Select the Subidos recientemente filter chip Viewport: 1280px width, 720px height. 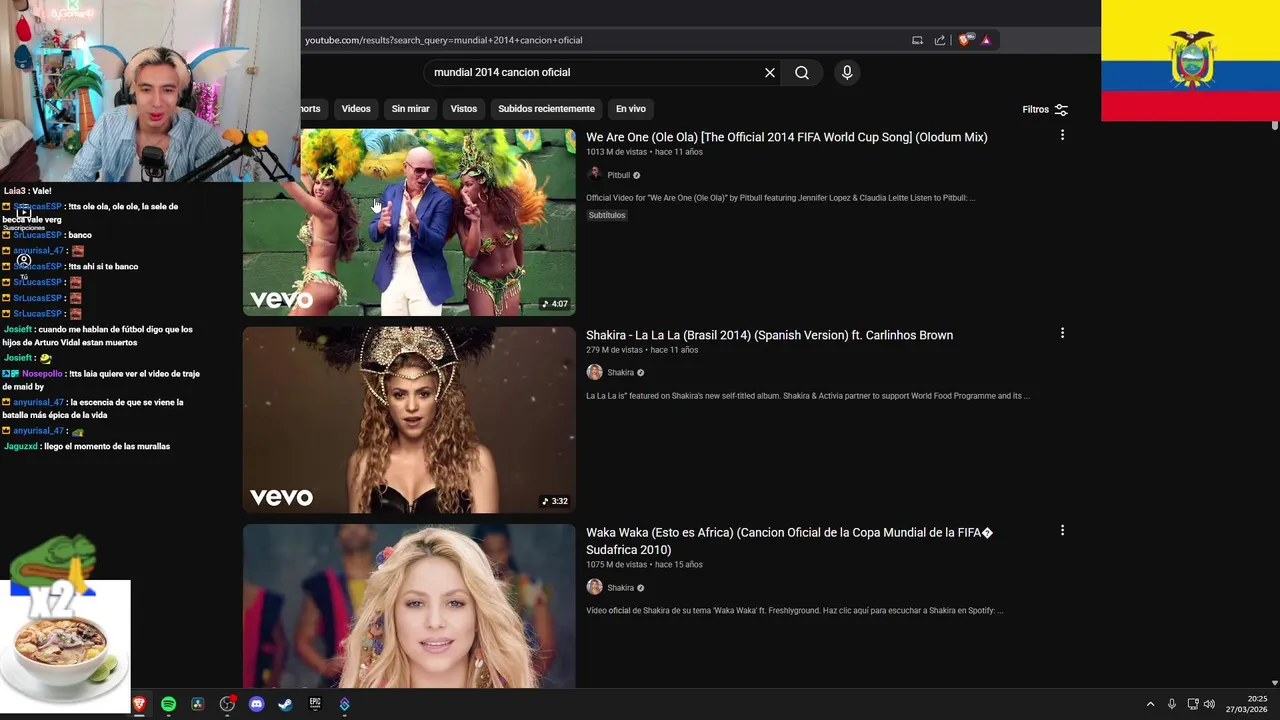coord(547,109)
